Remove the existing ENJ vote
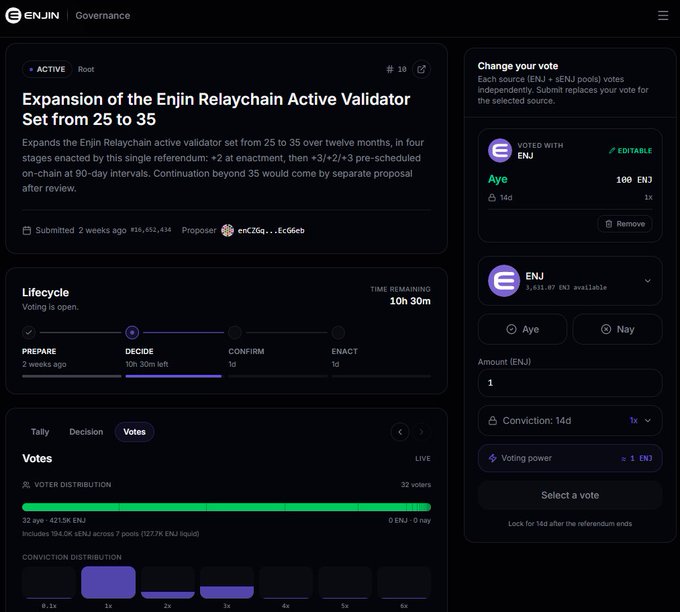Image resolution: width=680 pixels, height=612 pixels. pos(625,224)
